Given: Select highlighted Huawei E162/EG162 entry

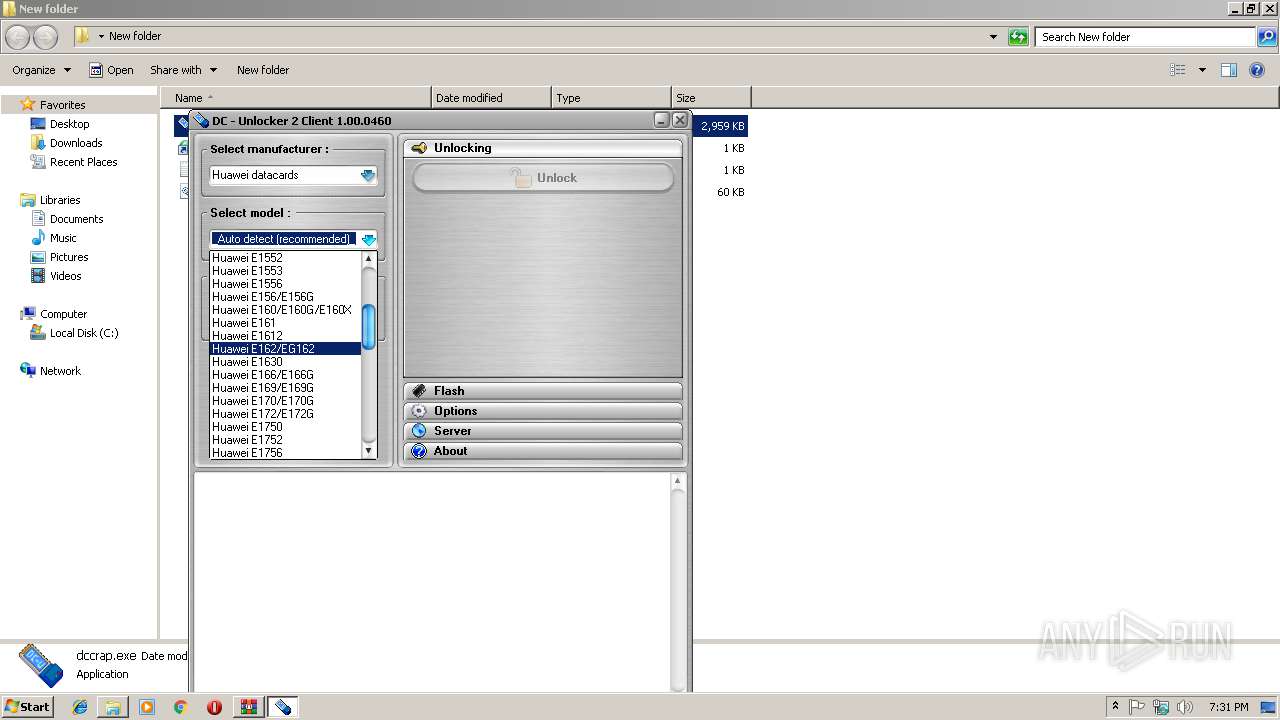Looking at the screenshot, I should pyautogui.click(x=285, y=349).
